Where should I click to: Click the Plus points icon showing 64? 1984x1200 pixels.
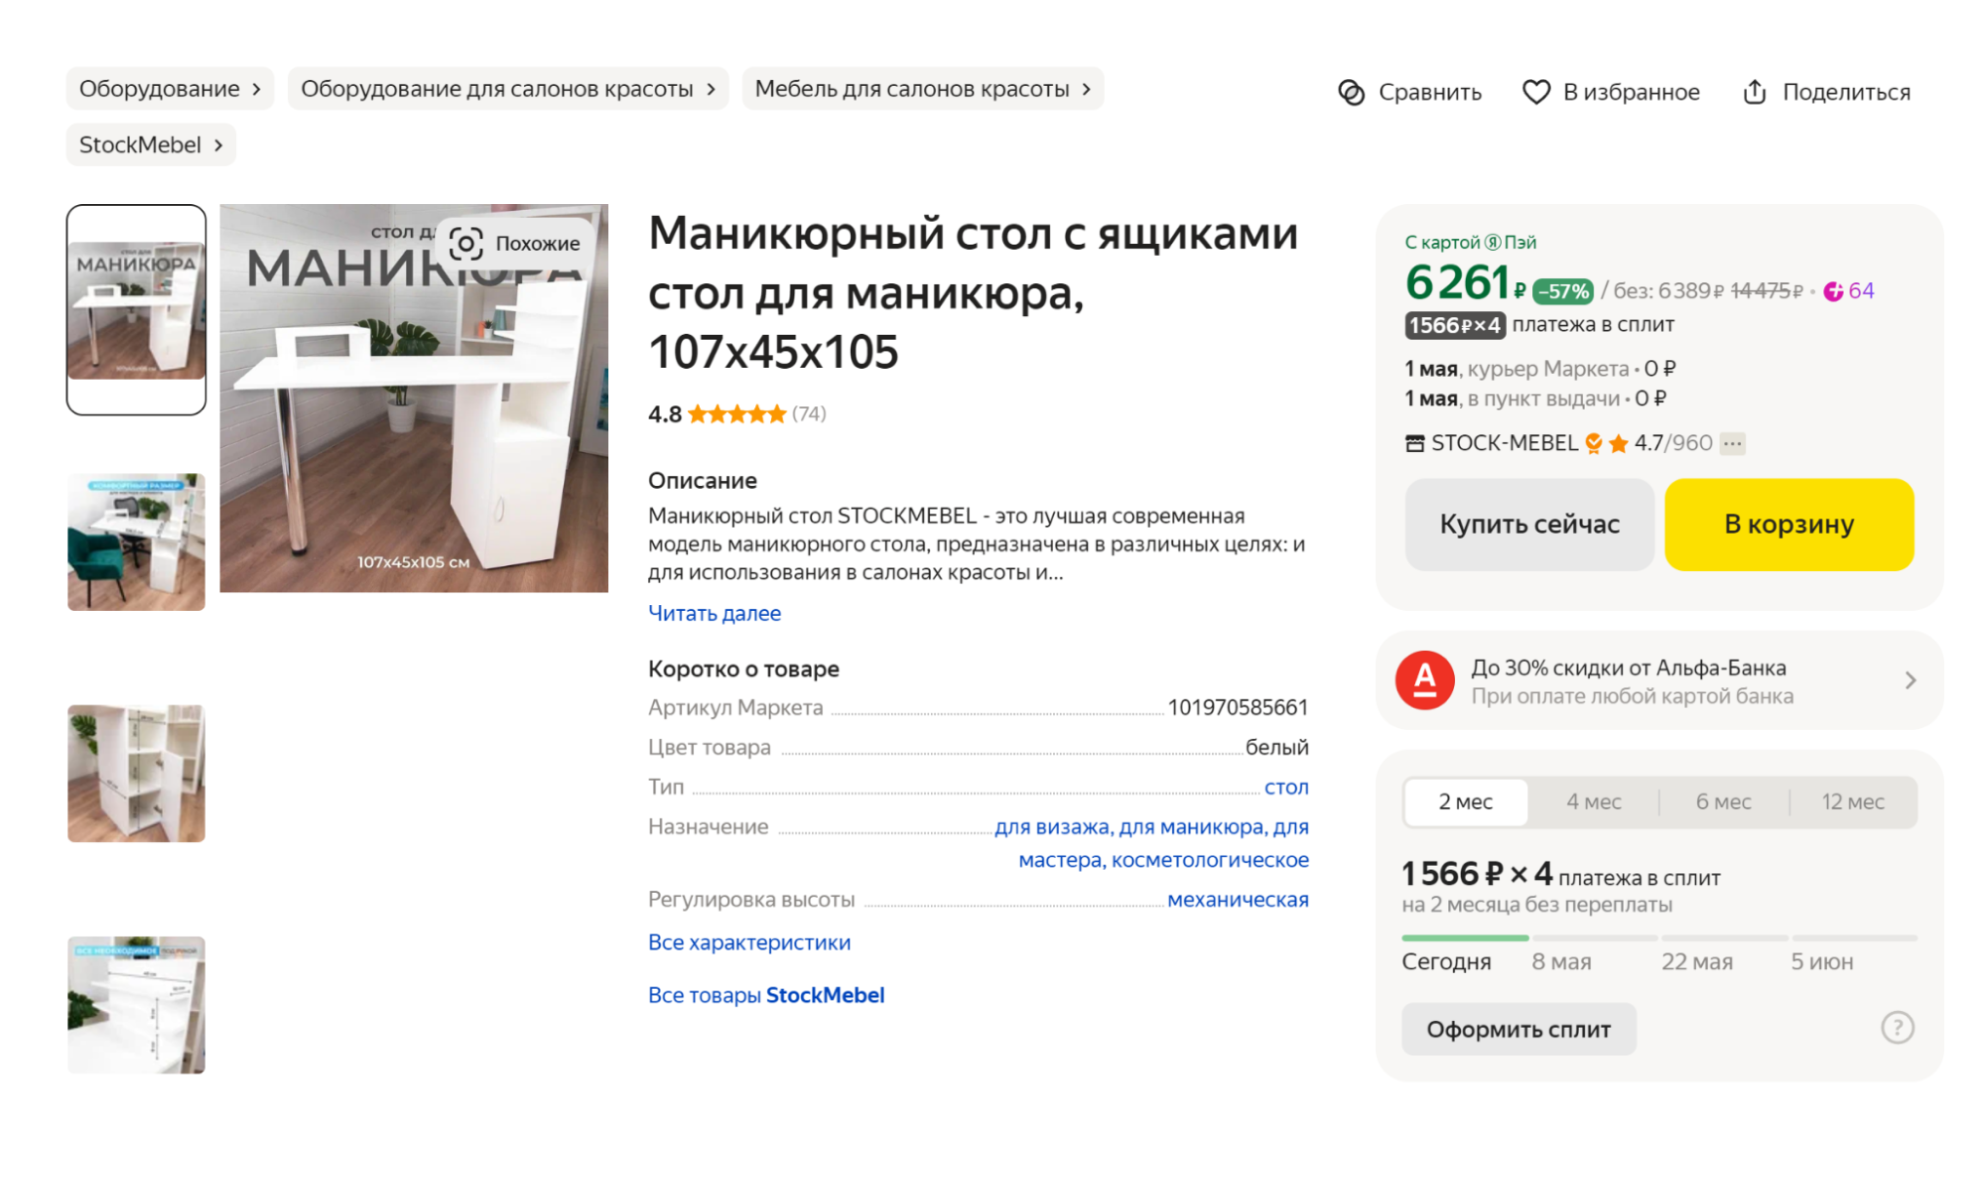[1833, 291]
